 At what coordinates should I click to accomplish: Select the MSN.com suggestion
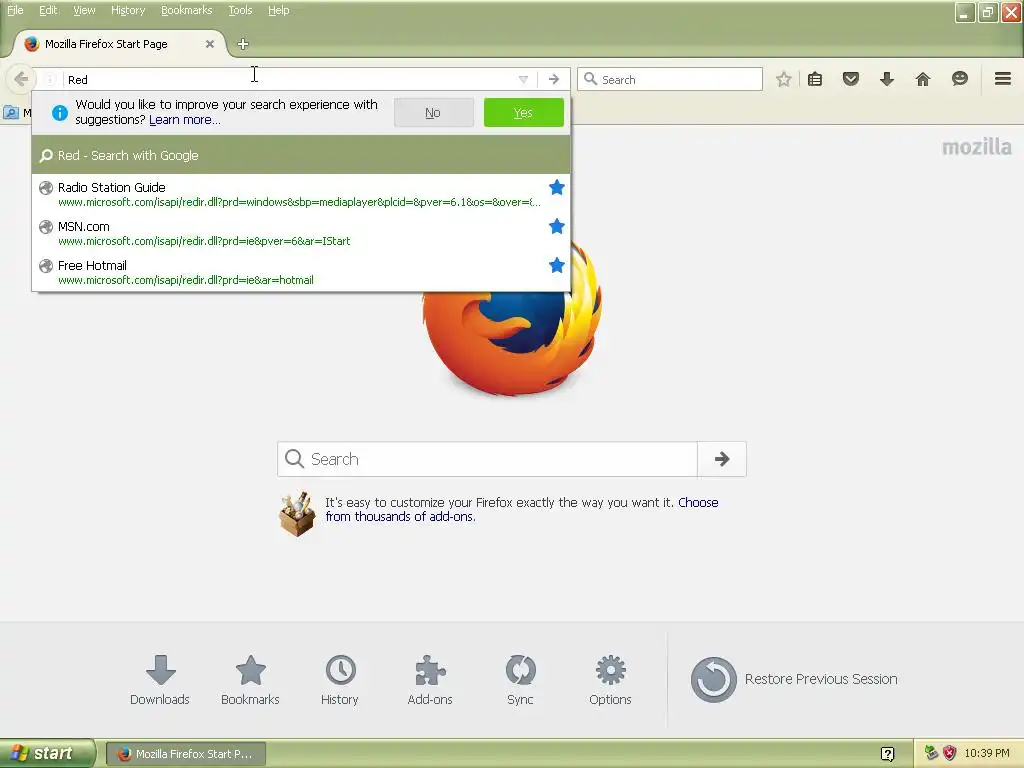click(x=301, y=233)
